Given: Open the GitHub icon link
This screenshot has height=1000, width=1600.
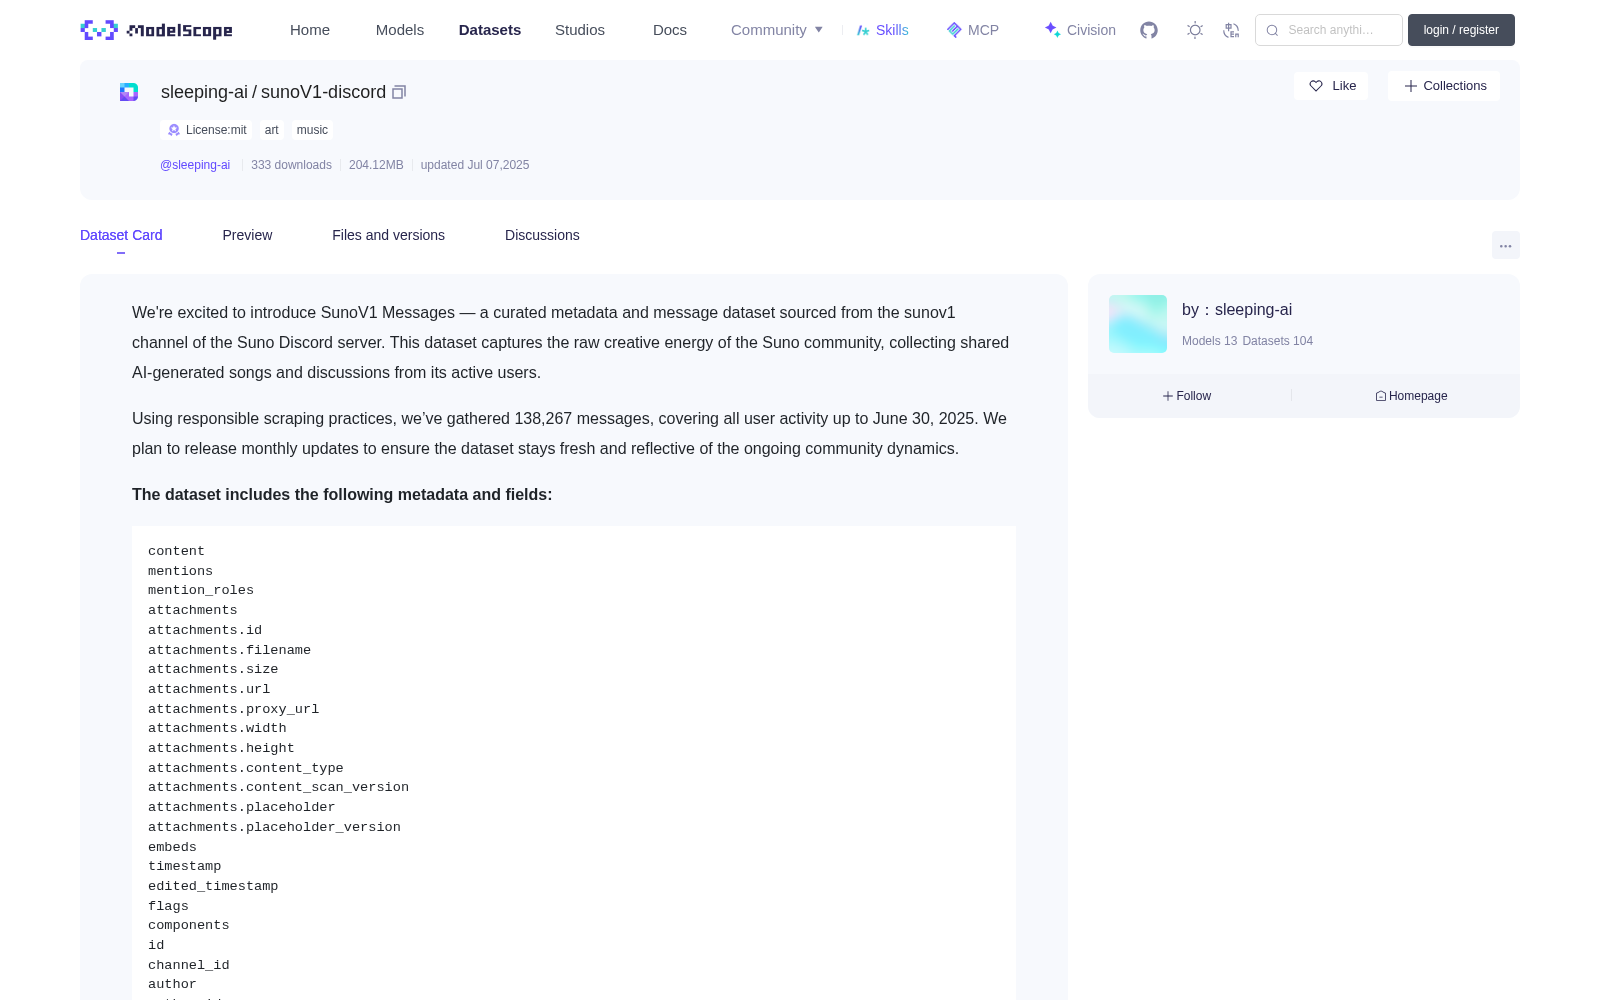Looking at the screenshot, I should coord(1149,30).
